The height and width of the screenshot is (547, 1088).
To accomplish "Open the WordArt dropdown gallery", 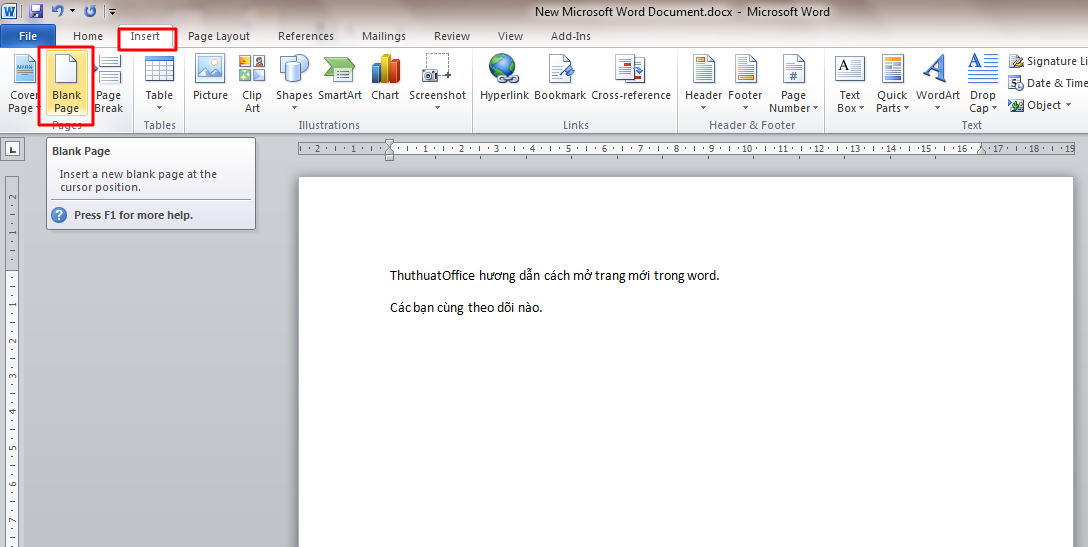I will (937, 84).
